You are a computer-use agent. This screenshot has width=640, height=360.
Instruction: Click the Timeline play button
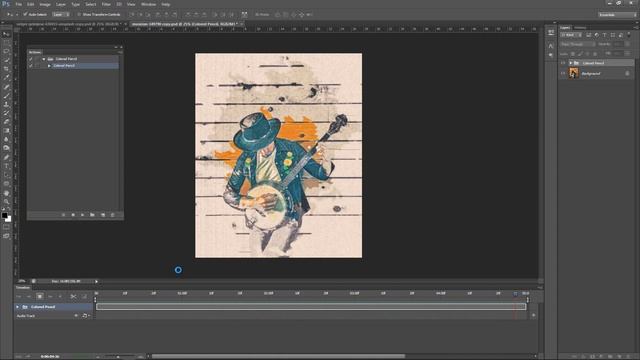coord(40,296)
